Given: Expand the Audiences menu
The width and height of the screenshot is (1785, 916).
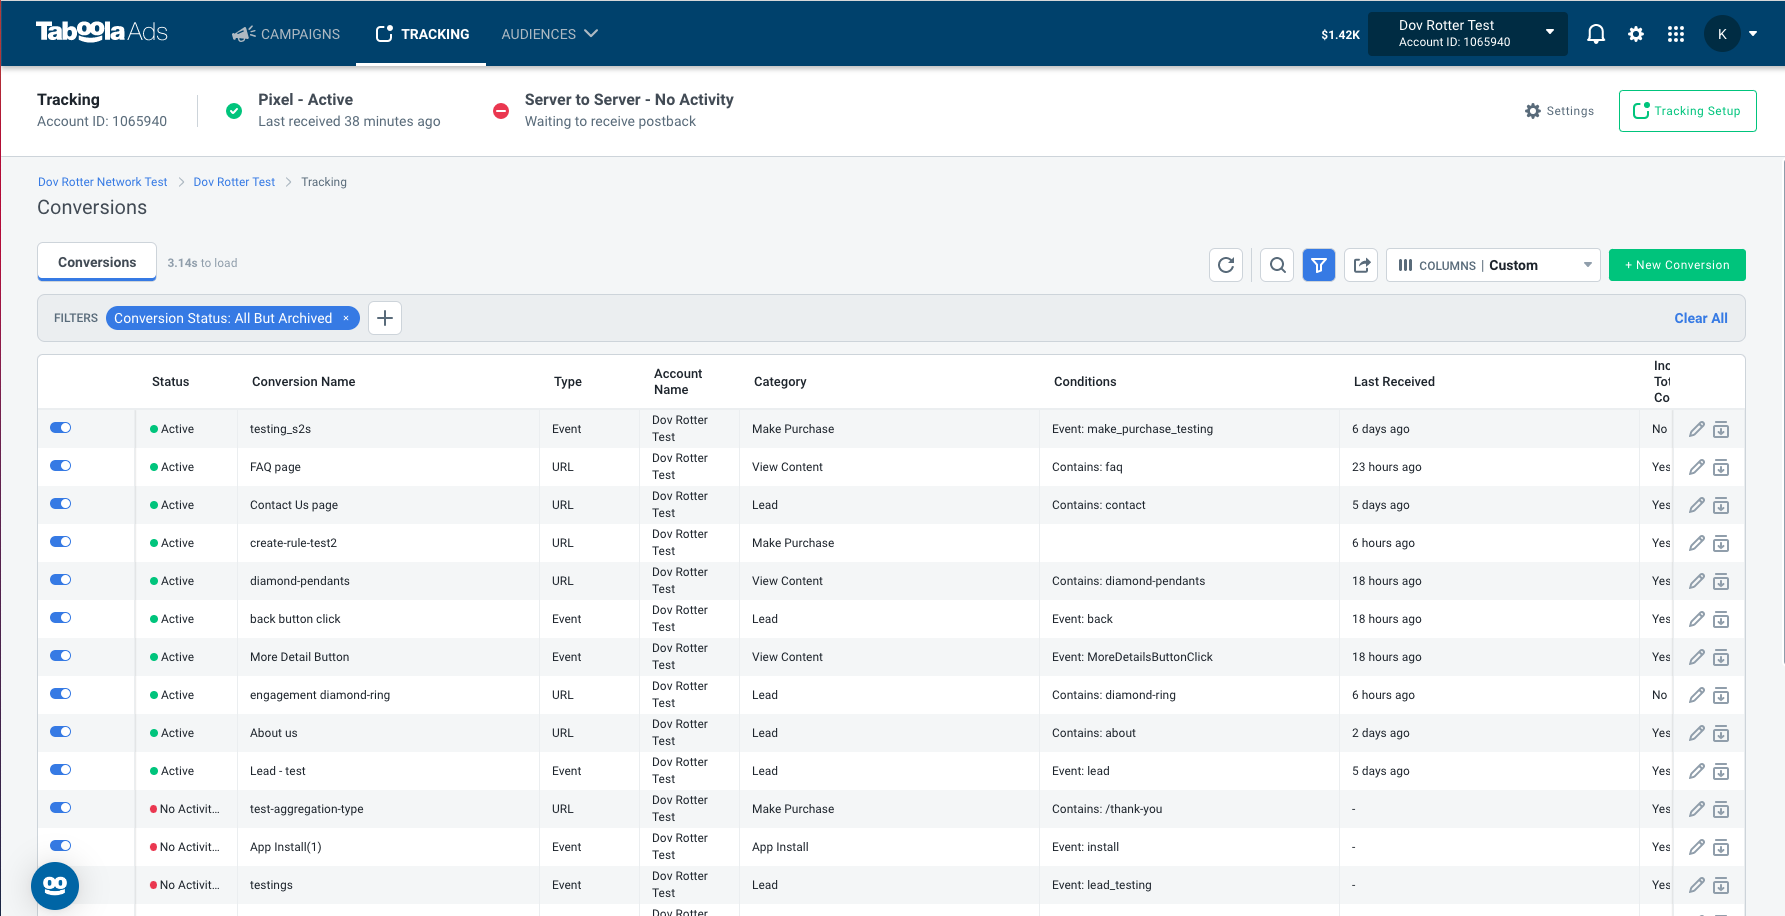Looking at the screenshot, I should 549,34.
